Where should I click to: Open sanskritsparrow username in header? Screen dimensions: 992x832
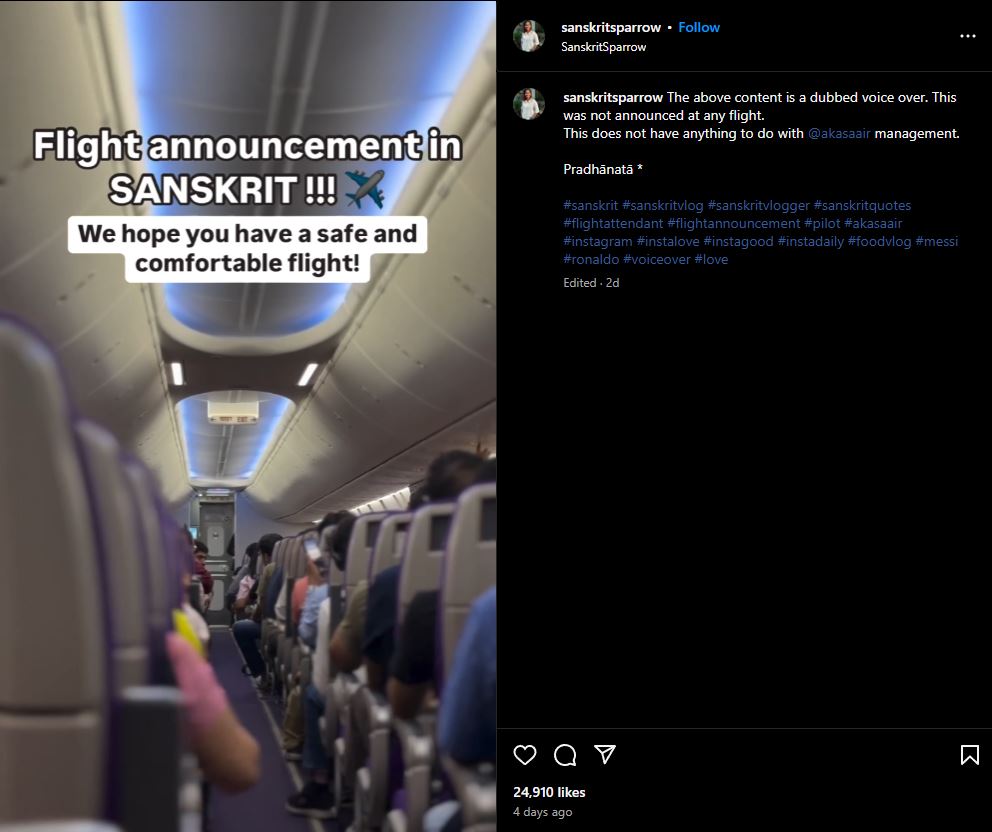pyautogui.click(x=611, y=27)
